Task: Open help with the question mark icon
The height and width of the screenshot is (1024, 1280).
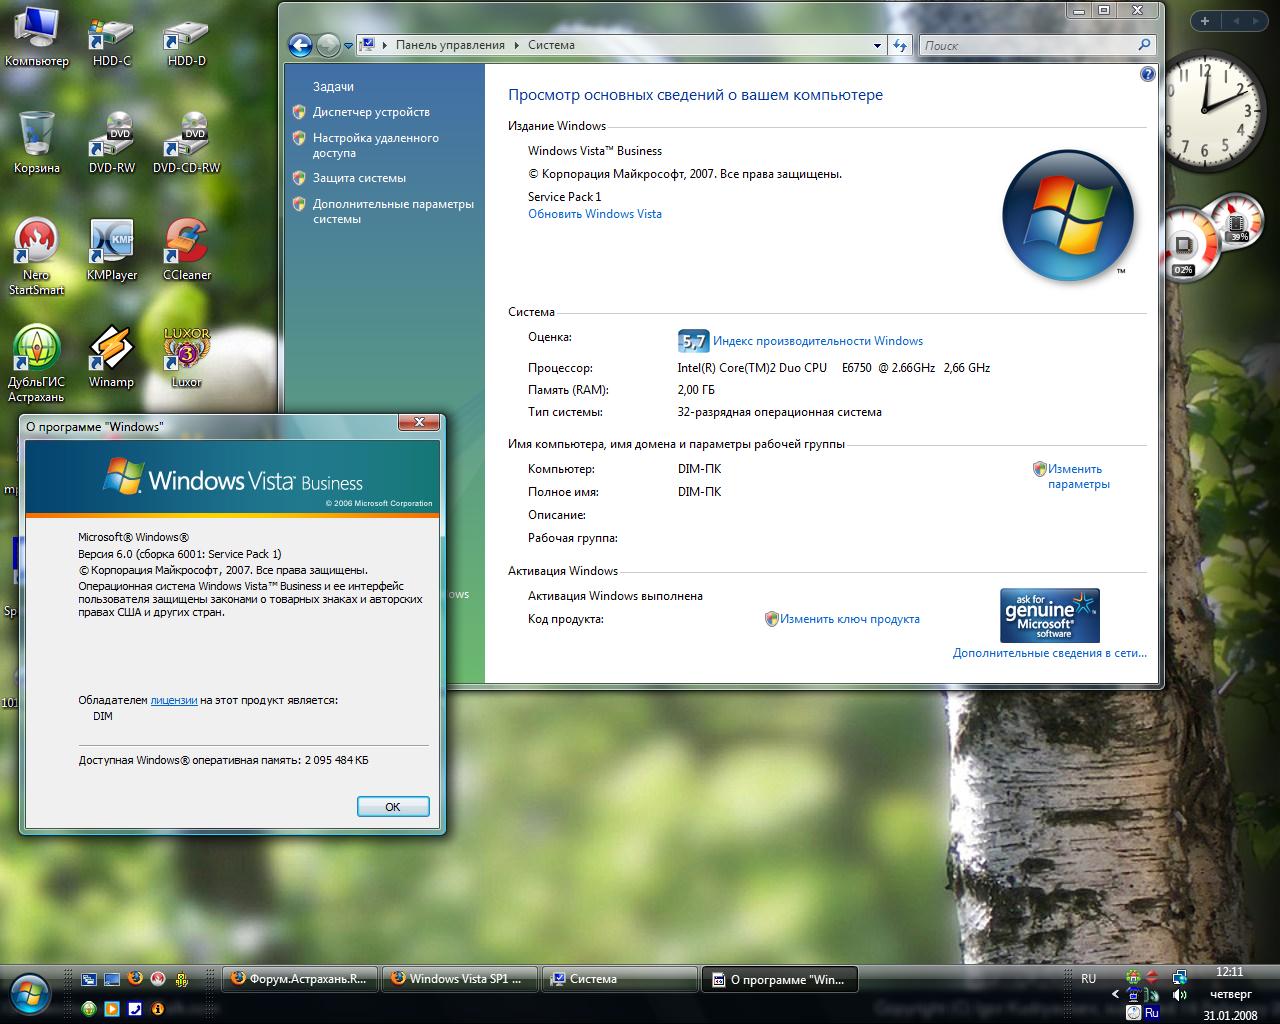Action: [x=1148, y=74]
